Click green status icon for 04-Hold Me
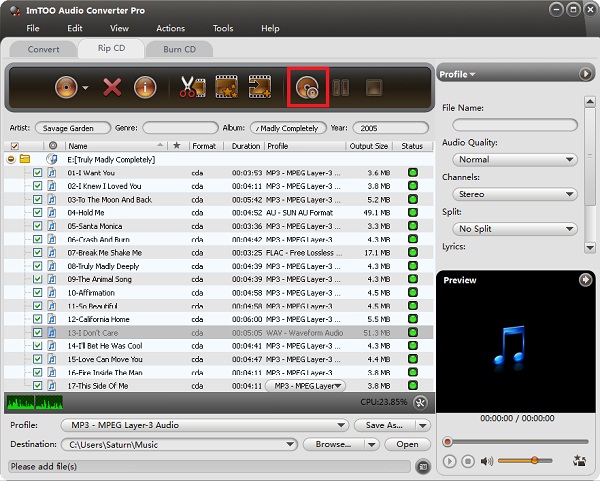The image size is (600, 481). (x=412, y=212)
